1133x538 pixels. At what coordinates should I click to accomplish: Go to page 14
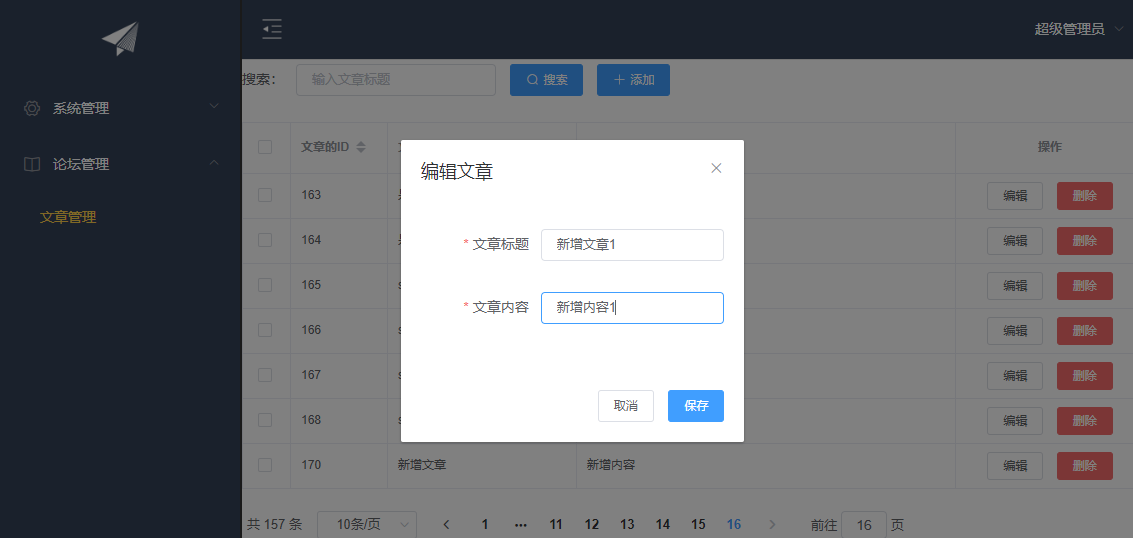click(x=663, y=525)
